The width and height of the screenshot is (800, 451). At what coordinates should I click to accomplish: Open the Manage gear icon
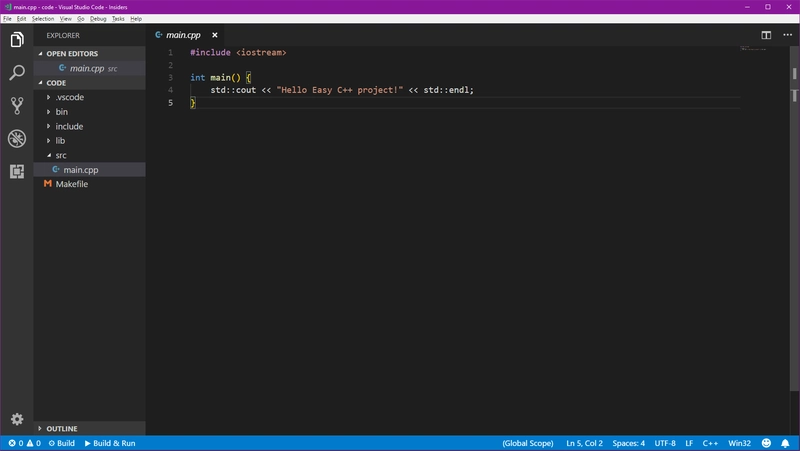pos(16,419)
